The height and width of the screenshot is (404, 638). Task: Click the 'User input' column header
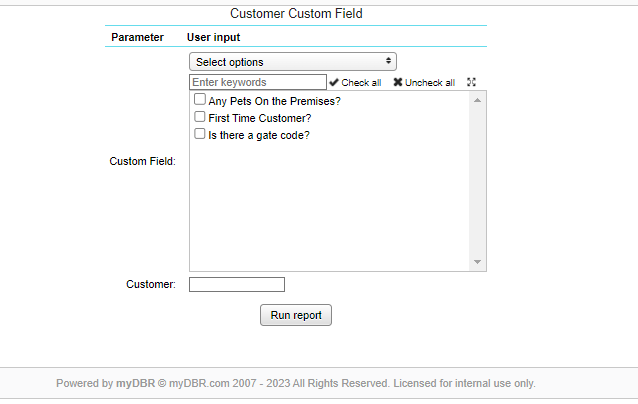(214, 37)
